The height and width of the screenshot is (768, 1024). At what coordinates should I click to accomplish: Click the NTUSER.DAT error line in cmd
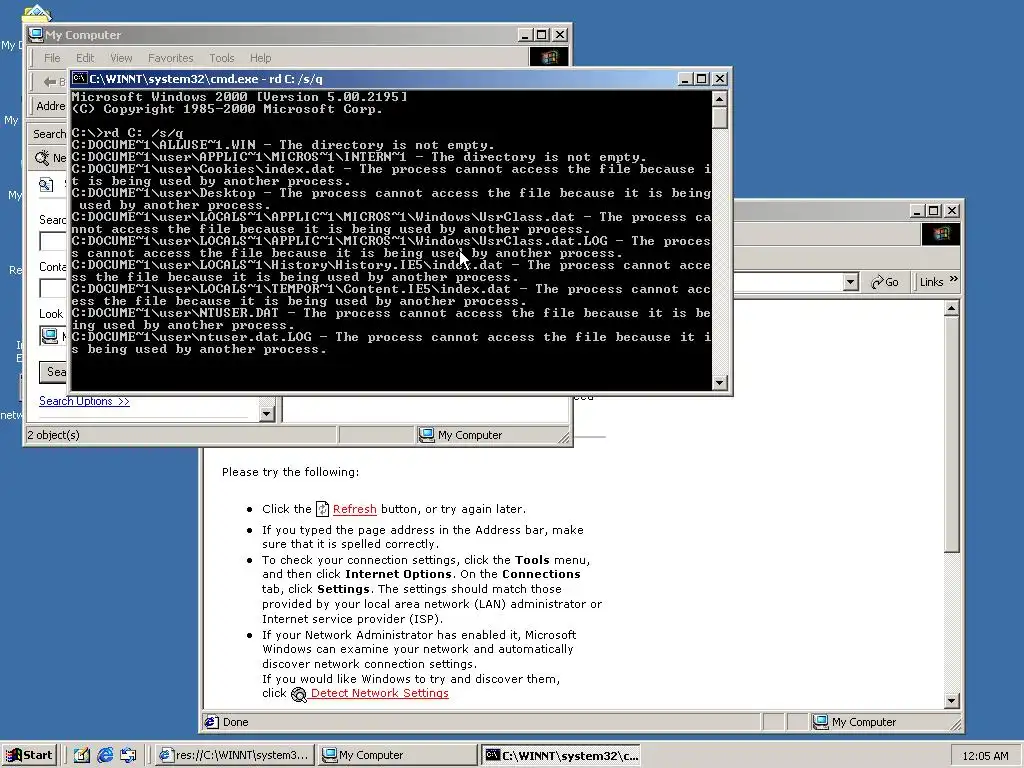pos(391,319)
